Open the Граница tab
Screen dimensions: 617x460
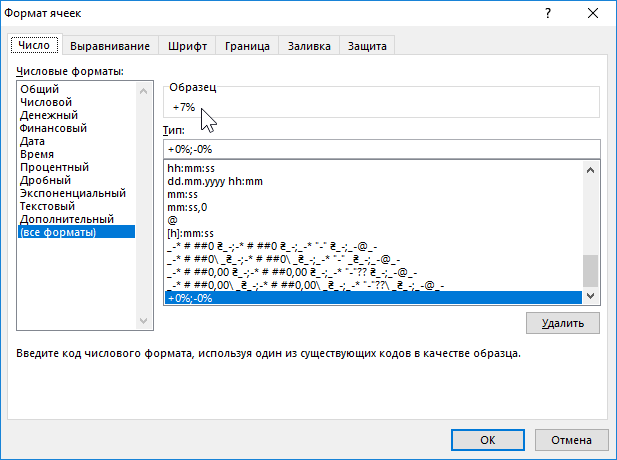(x=247, y=46)
